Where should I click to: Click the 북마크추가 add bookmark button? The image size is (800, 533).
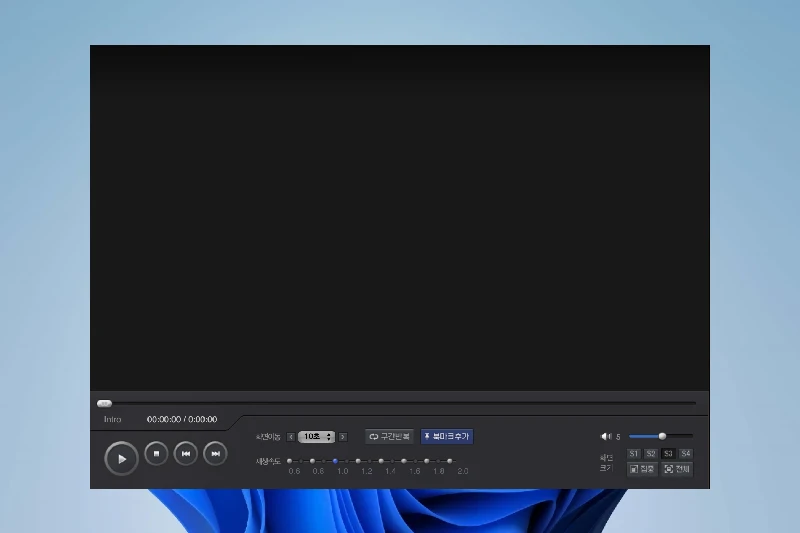(x=447, y=437)
